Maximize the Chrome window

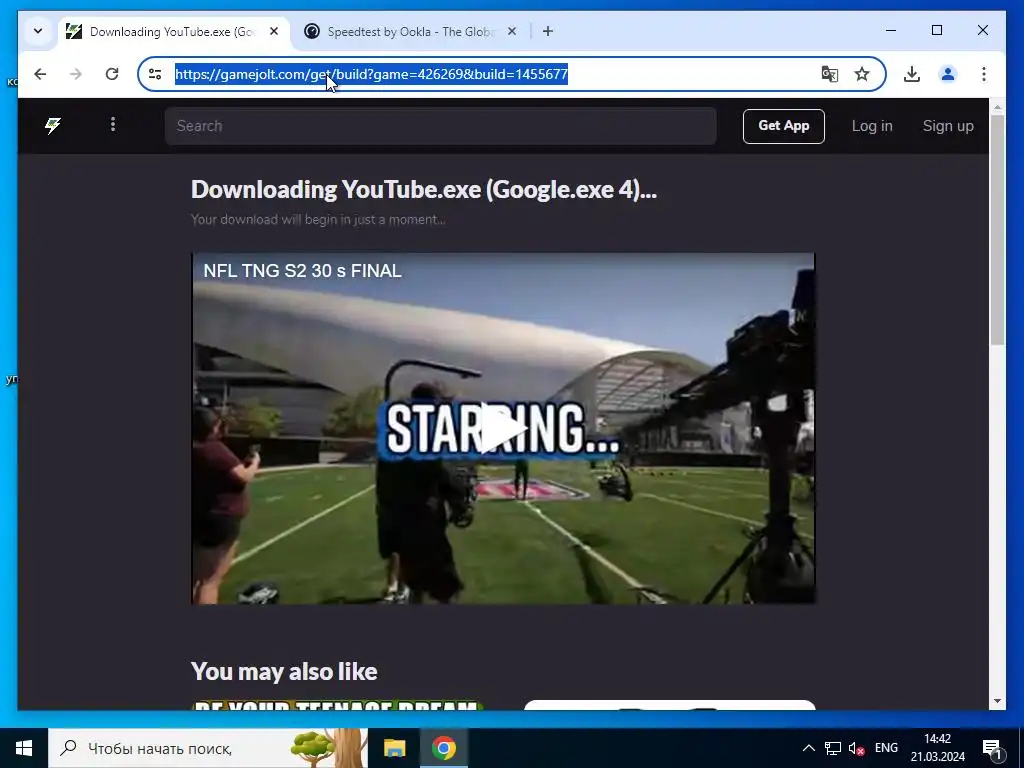coord(936,30)
